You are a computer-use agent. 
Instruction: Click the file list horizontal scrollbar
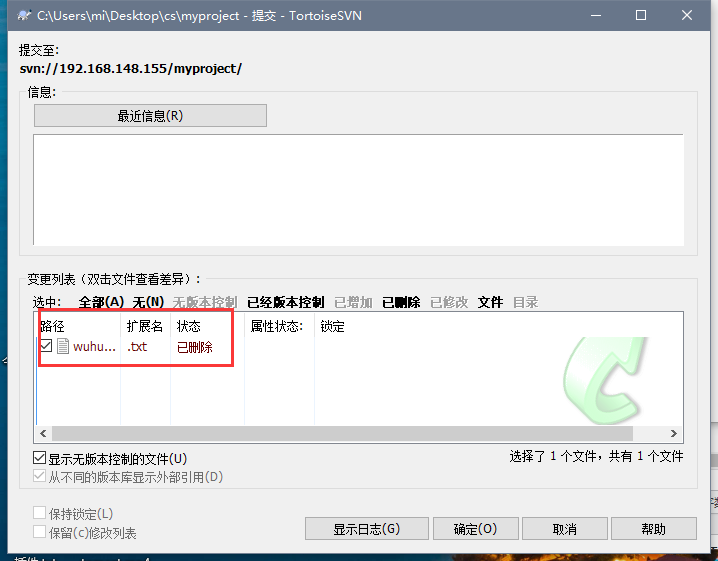coord(342,433)
